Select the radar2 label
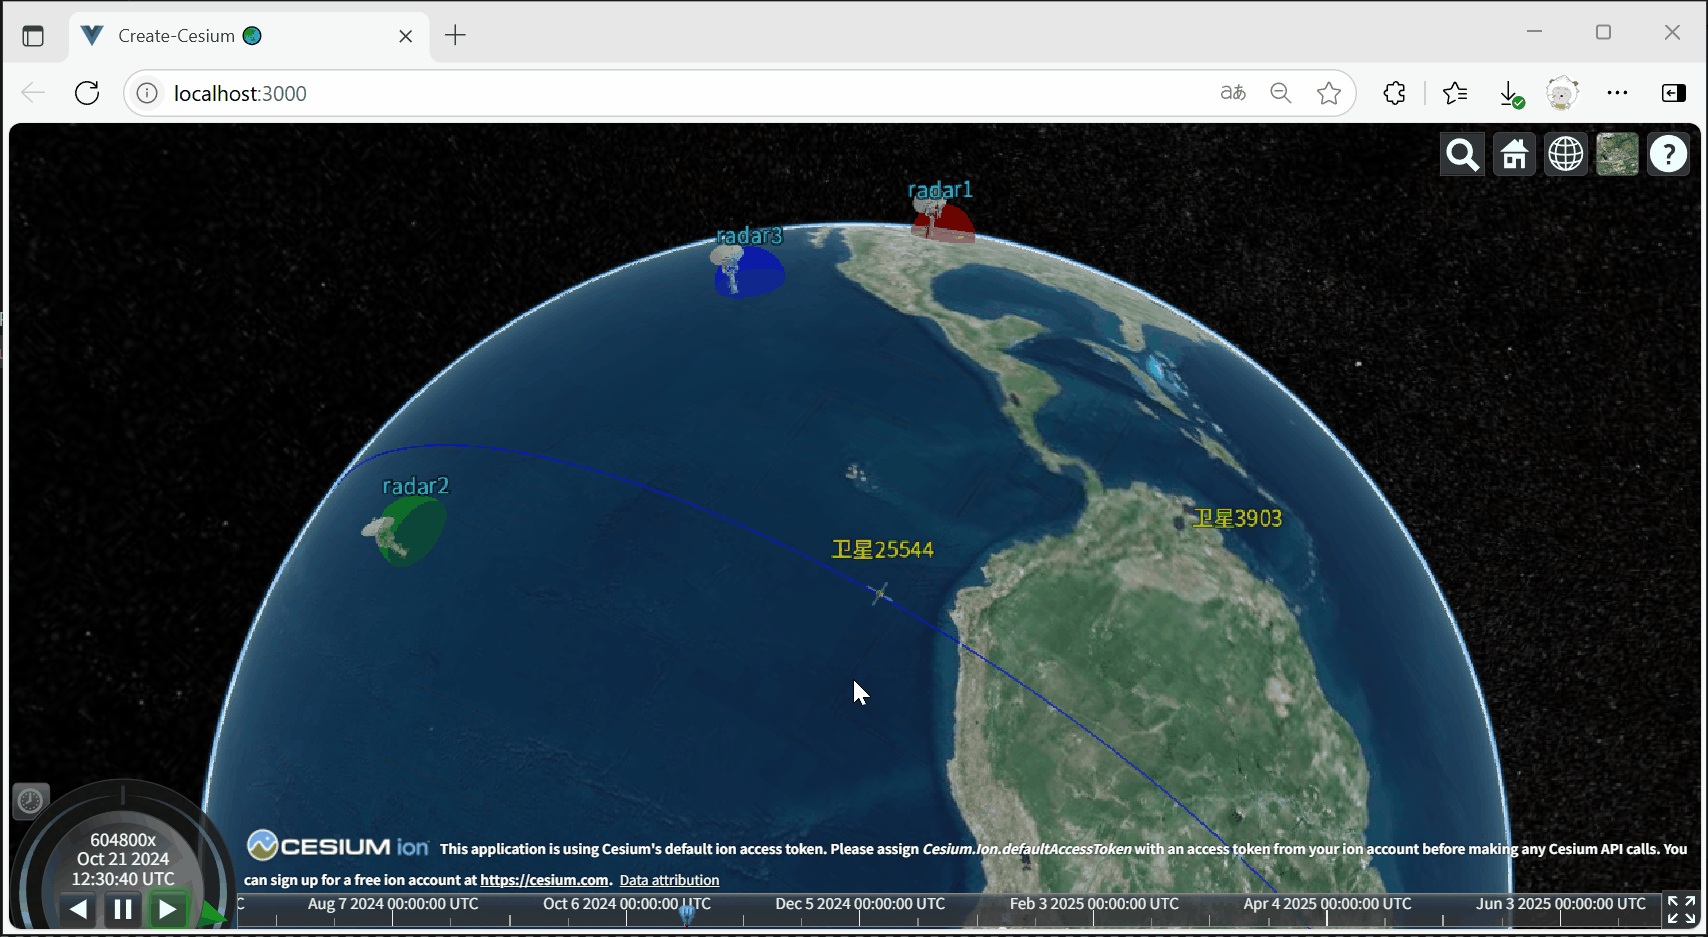 [416, 486]
